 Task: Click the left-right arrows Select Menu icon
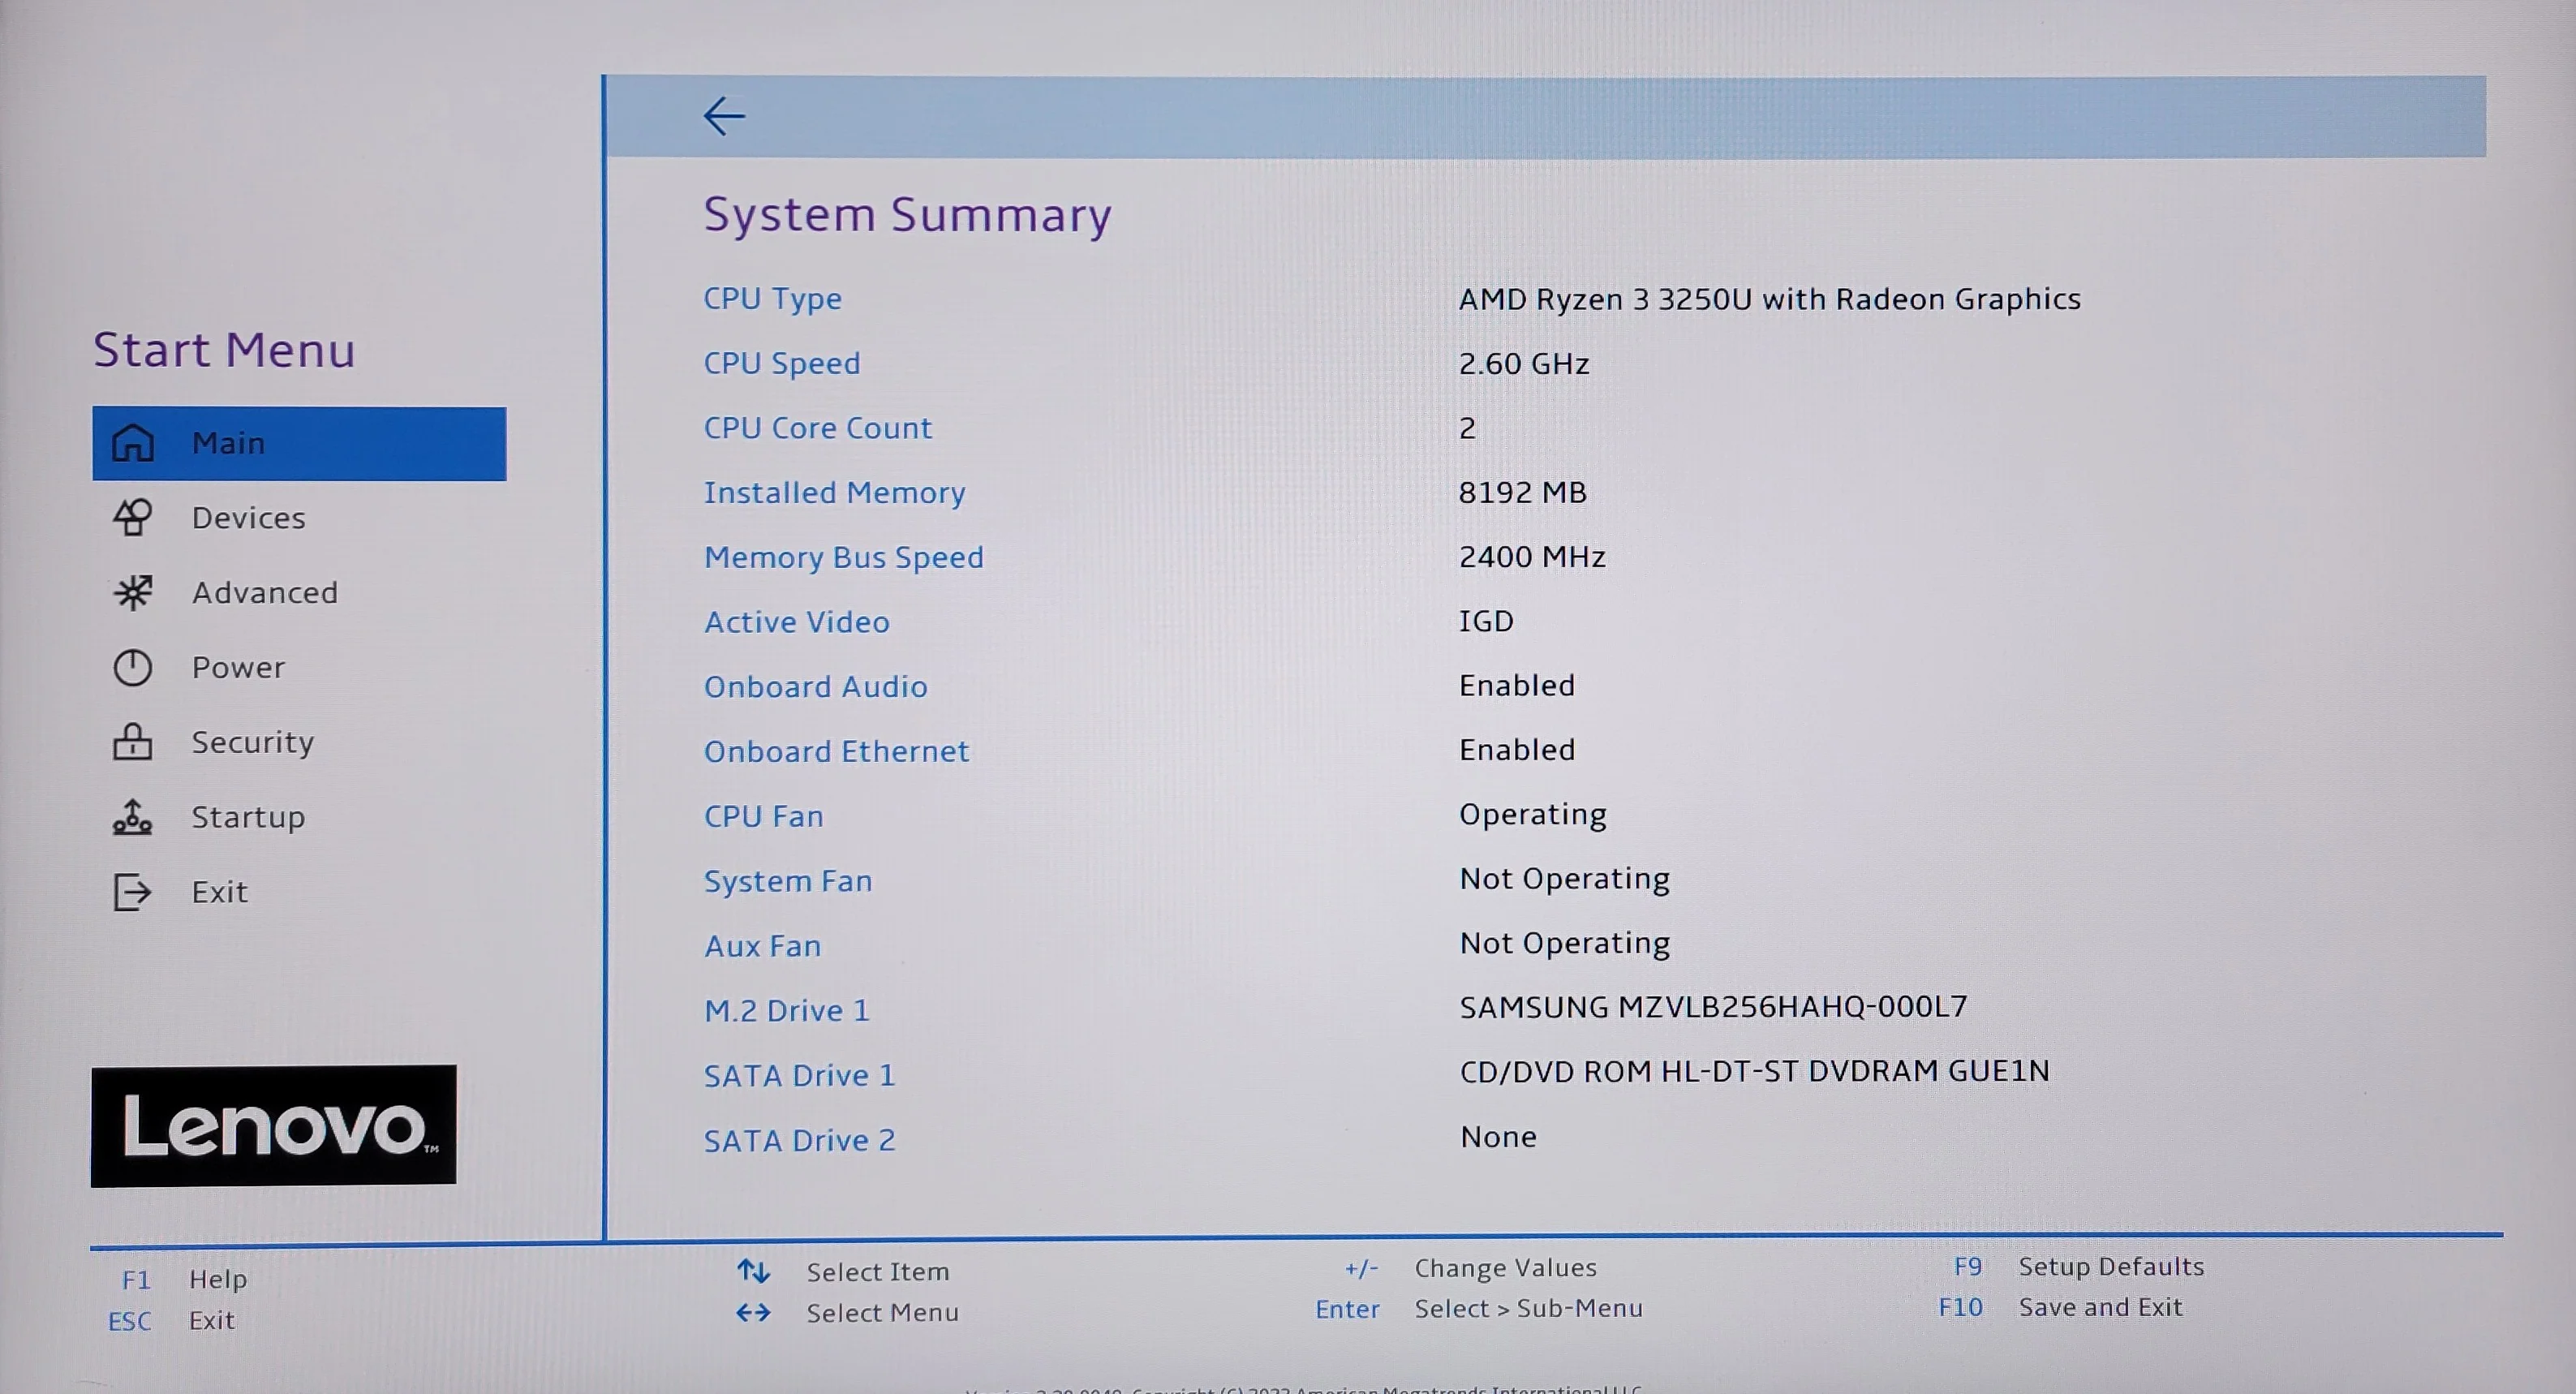click(x=753, y=1312)
